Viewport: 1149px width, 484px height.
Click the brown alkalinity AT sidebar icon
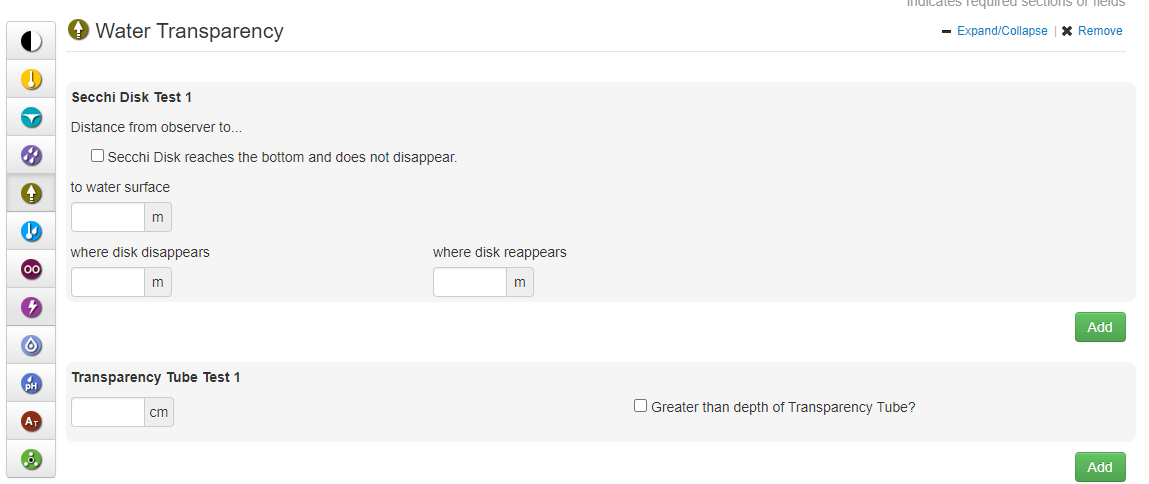click(31, 421)
